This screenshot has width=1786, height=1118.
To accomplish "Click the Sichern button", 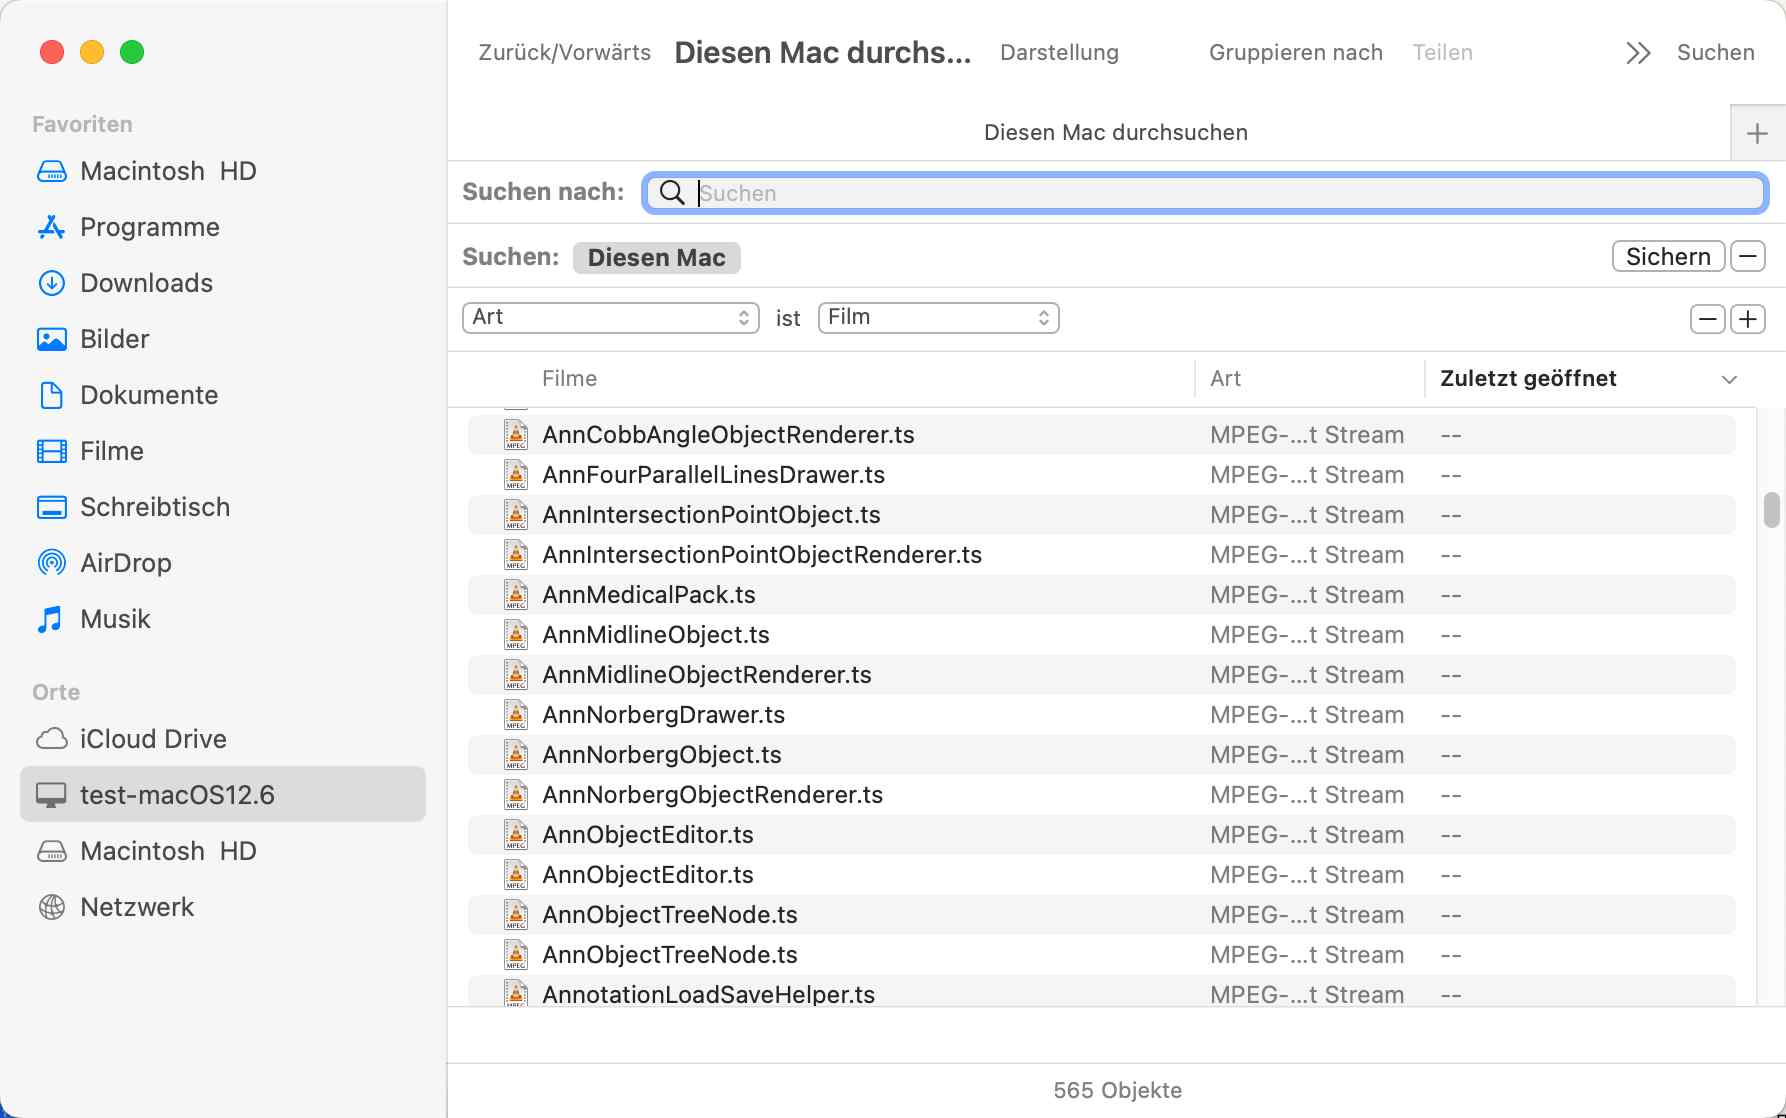I will (1667, 257).
